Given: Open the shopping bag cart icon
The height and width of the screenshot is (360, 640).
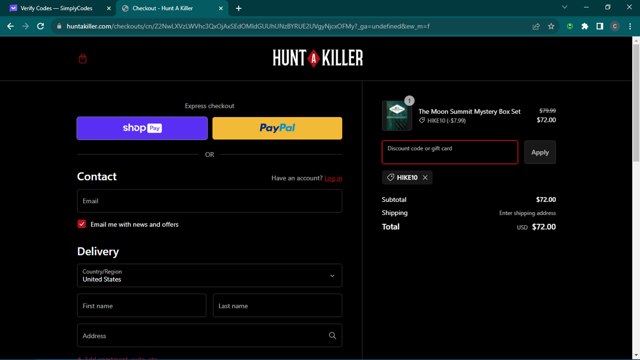Looking at the screenshot, I should coord(82,59).
